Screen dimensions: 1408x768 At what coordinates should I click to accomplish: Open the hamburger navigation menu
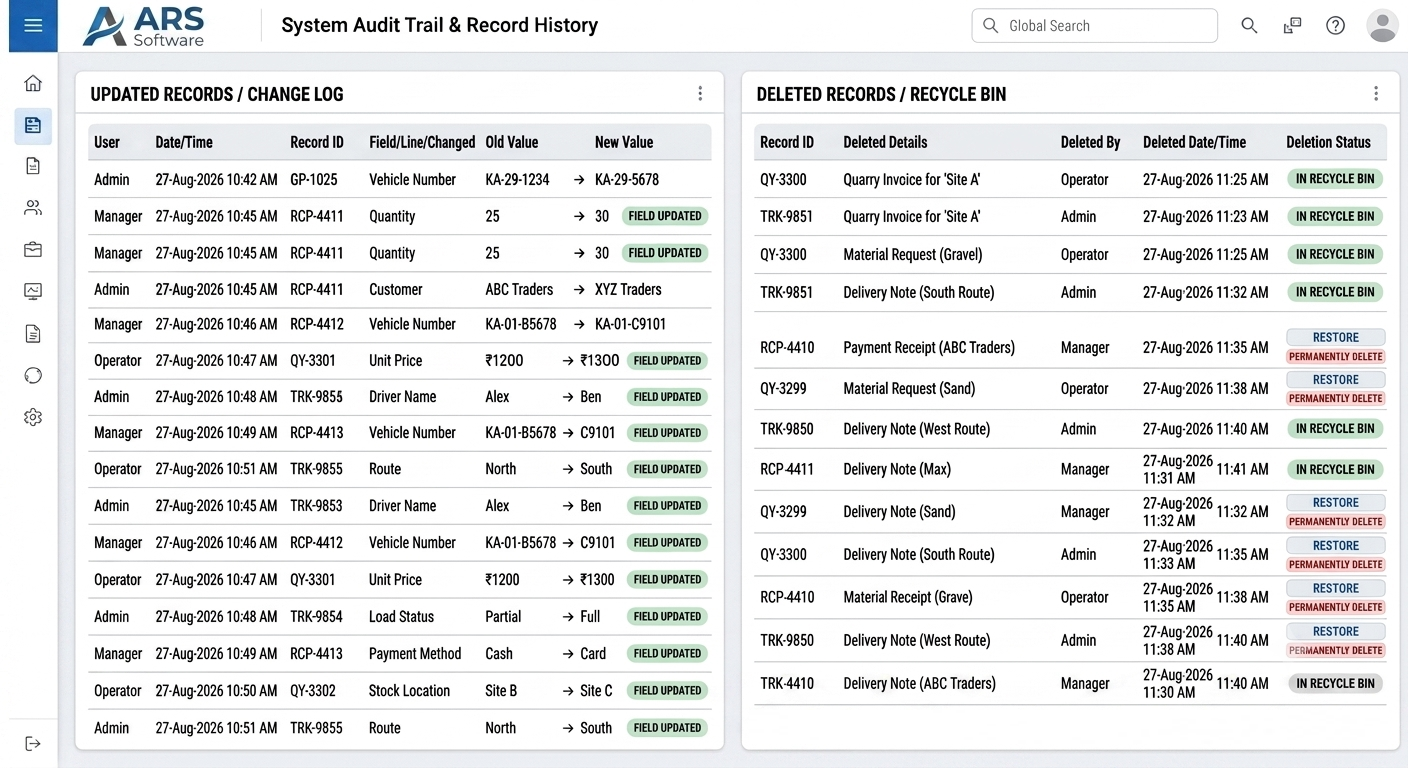click(x=33, y=25)
